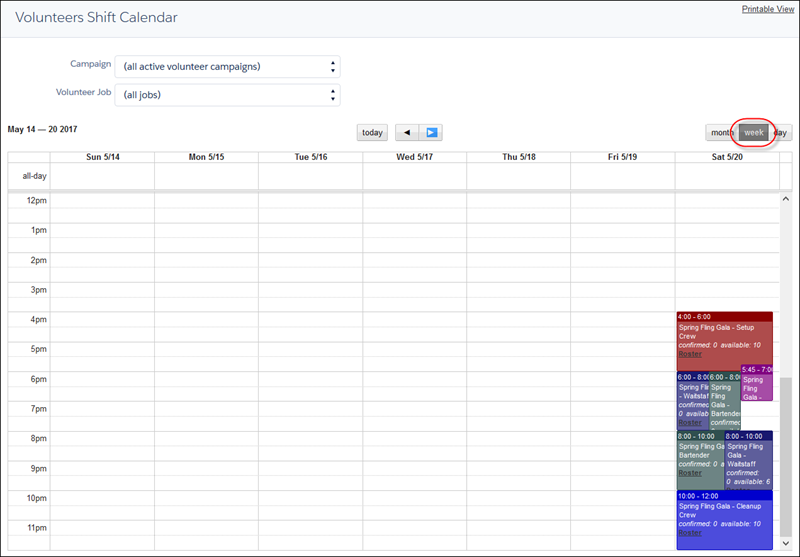Open the Campaign dropdown

[228, 67]
